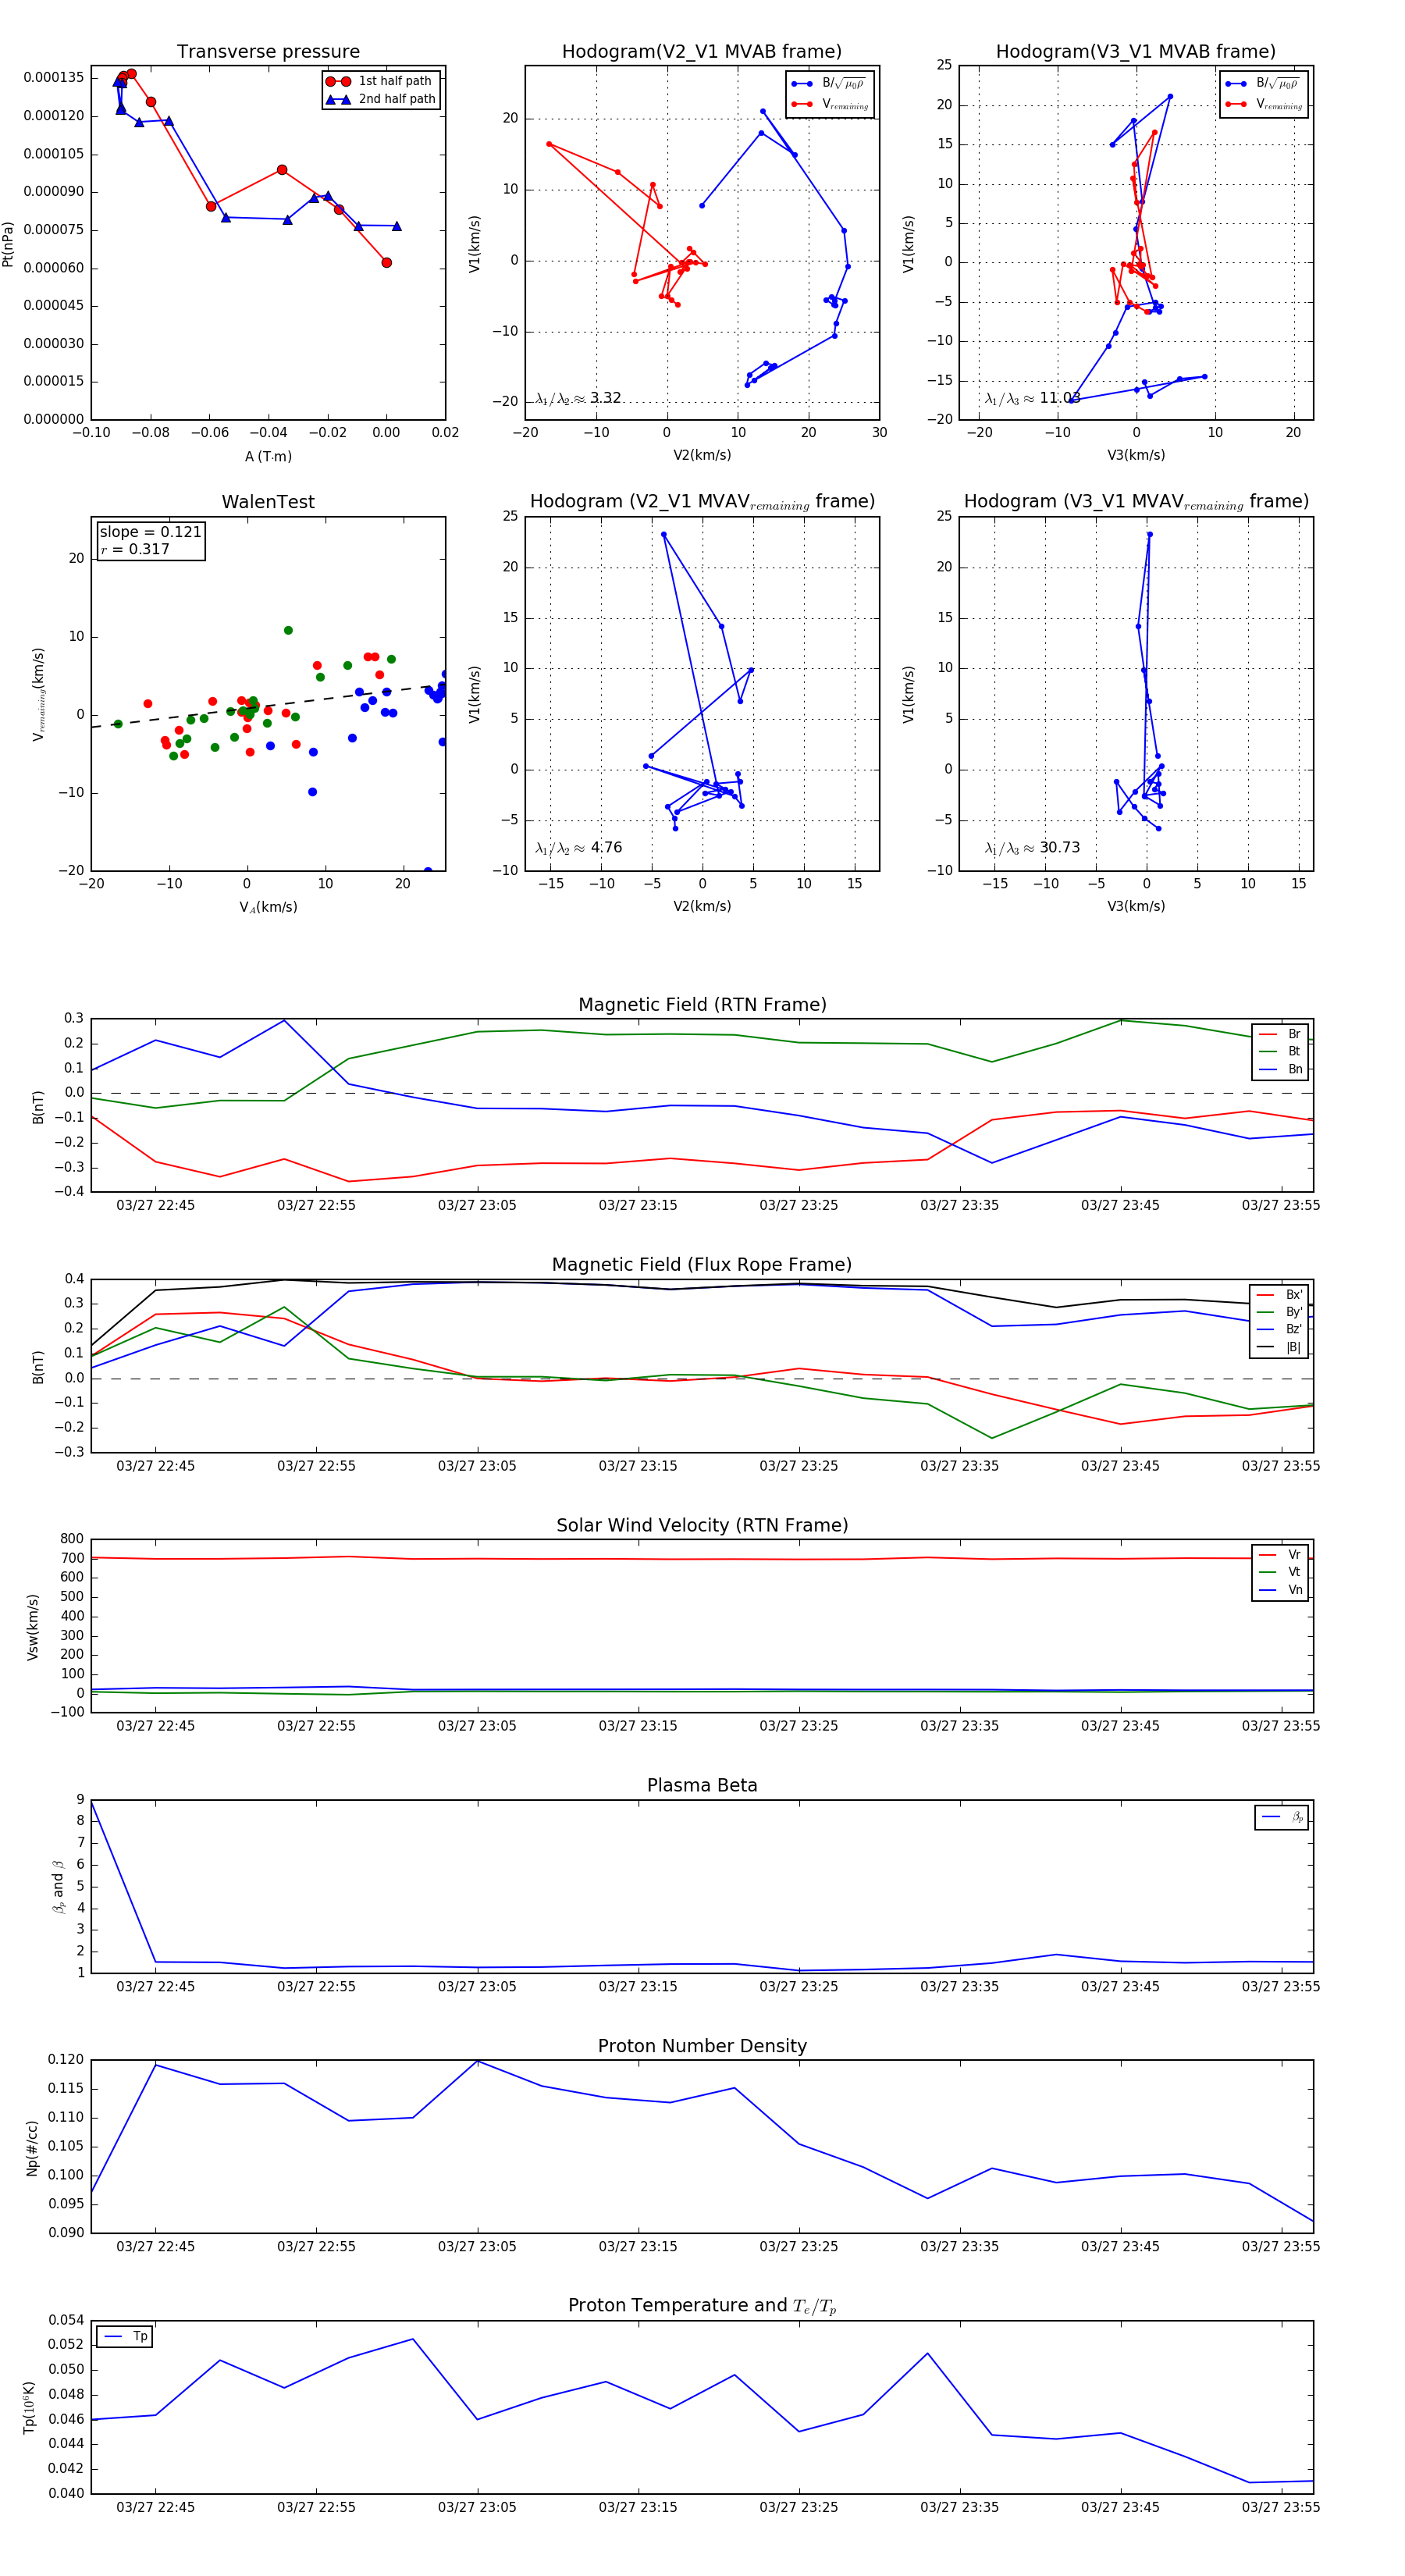The image size is (1405, 2576).
Task: Click the '0.054' tick on Proton Temperature axis
Action: tap(66, 2320)
